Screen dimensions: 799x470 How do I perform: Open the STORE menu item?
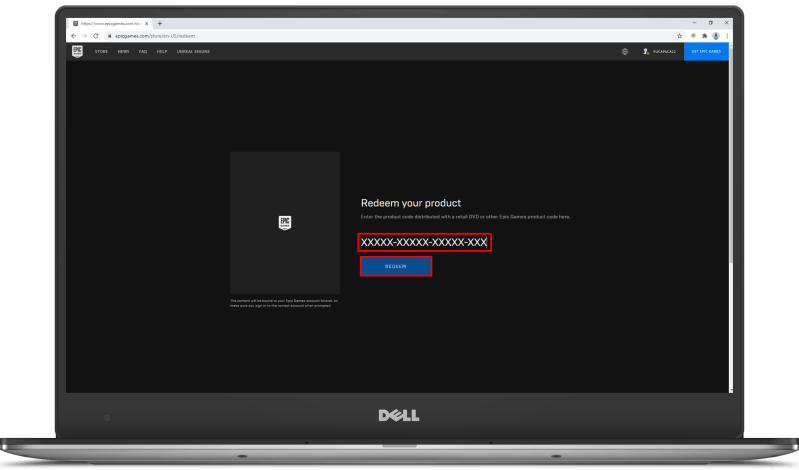coord(101,51)
